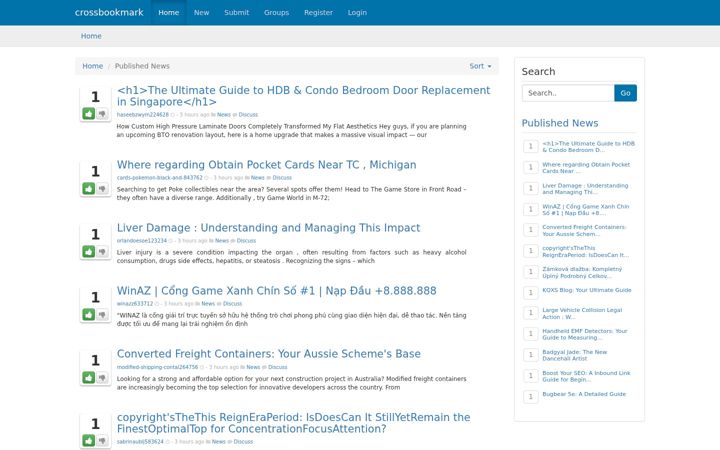Click Discuss under the Liver Damage post
Screen dimensions: 720x450
(246, 241)
